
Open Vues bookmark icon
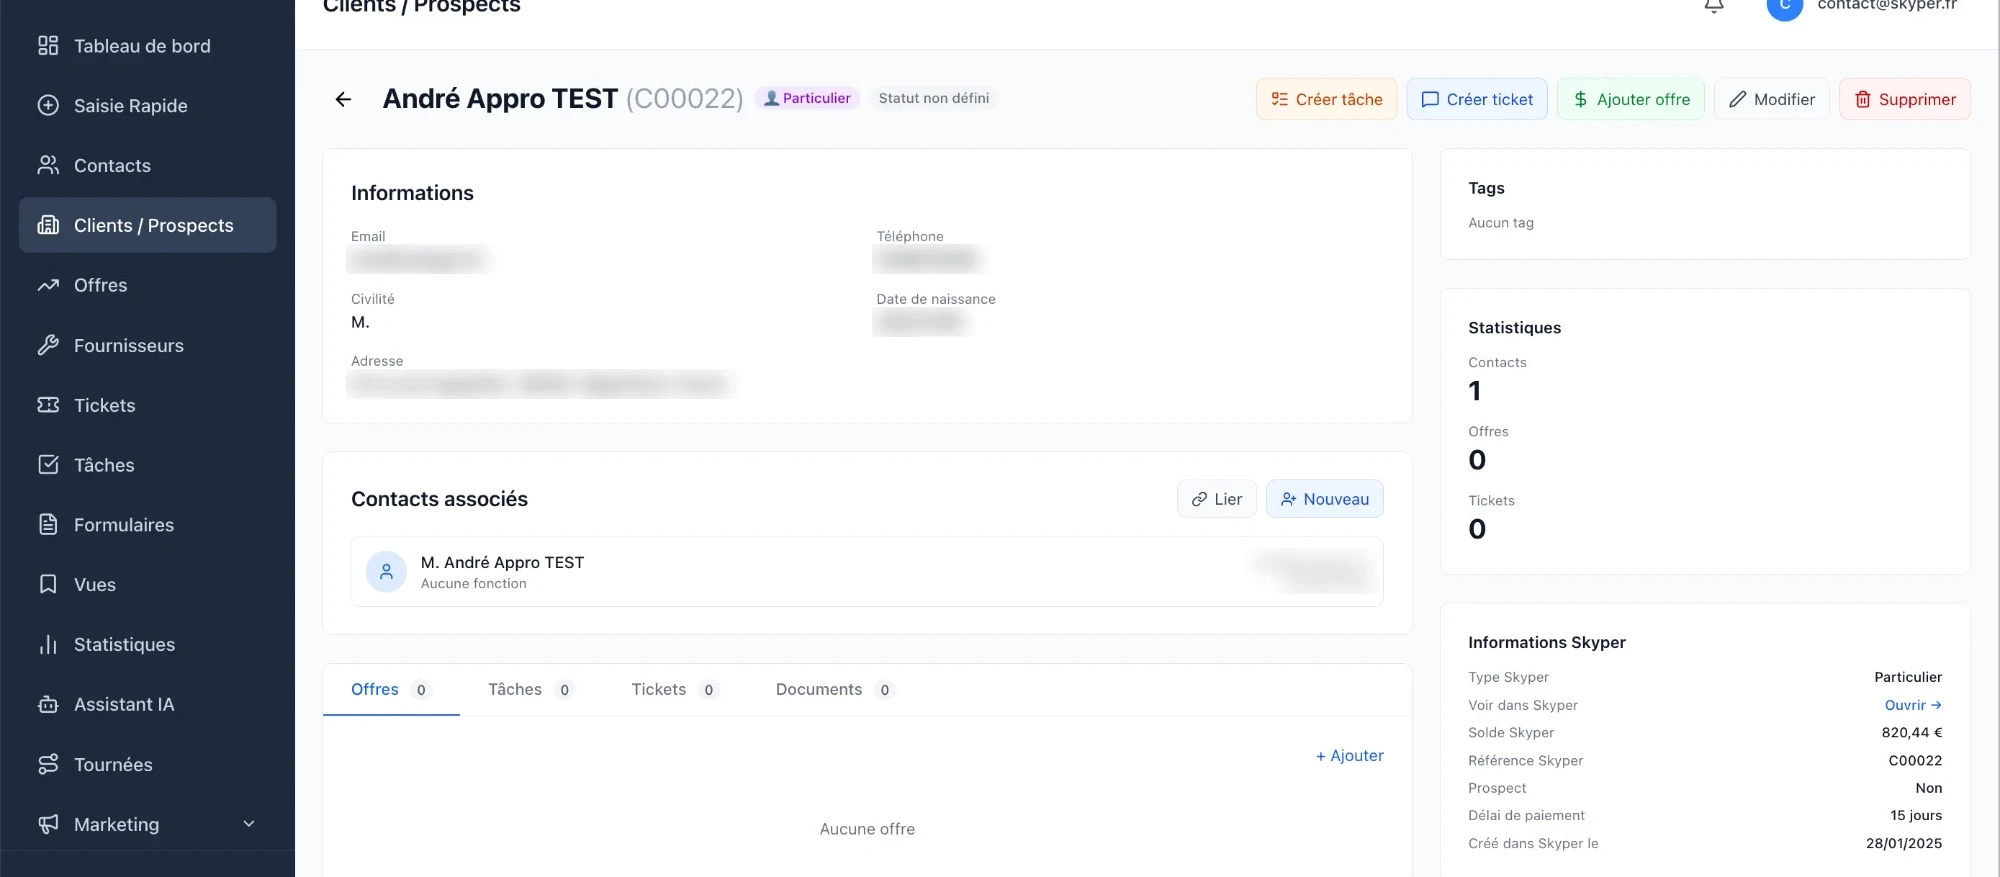48,584
